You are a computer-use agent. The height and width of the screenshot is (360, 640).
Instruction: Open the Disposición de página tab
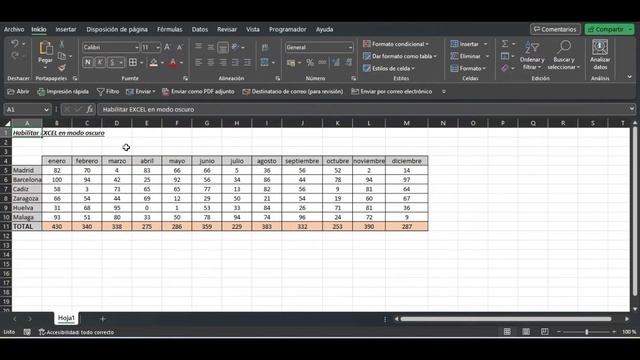pyautogui.click(x=117, y=29)
